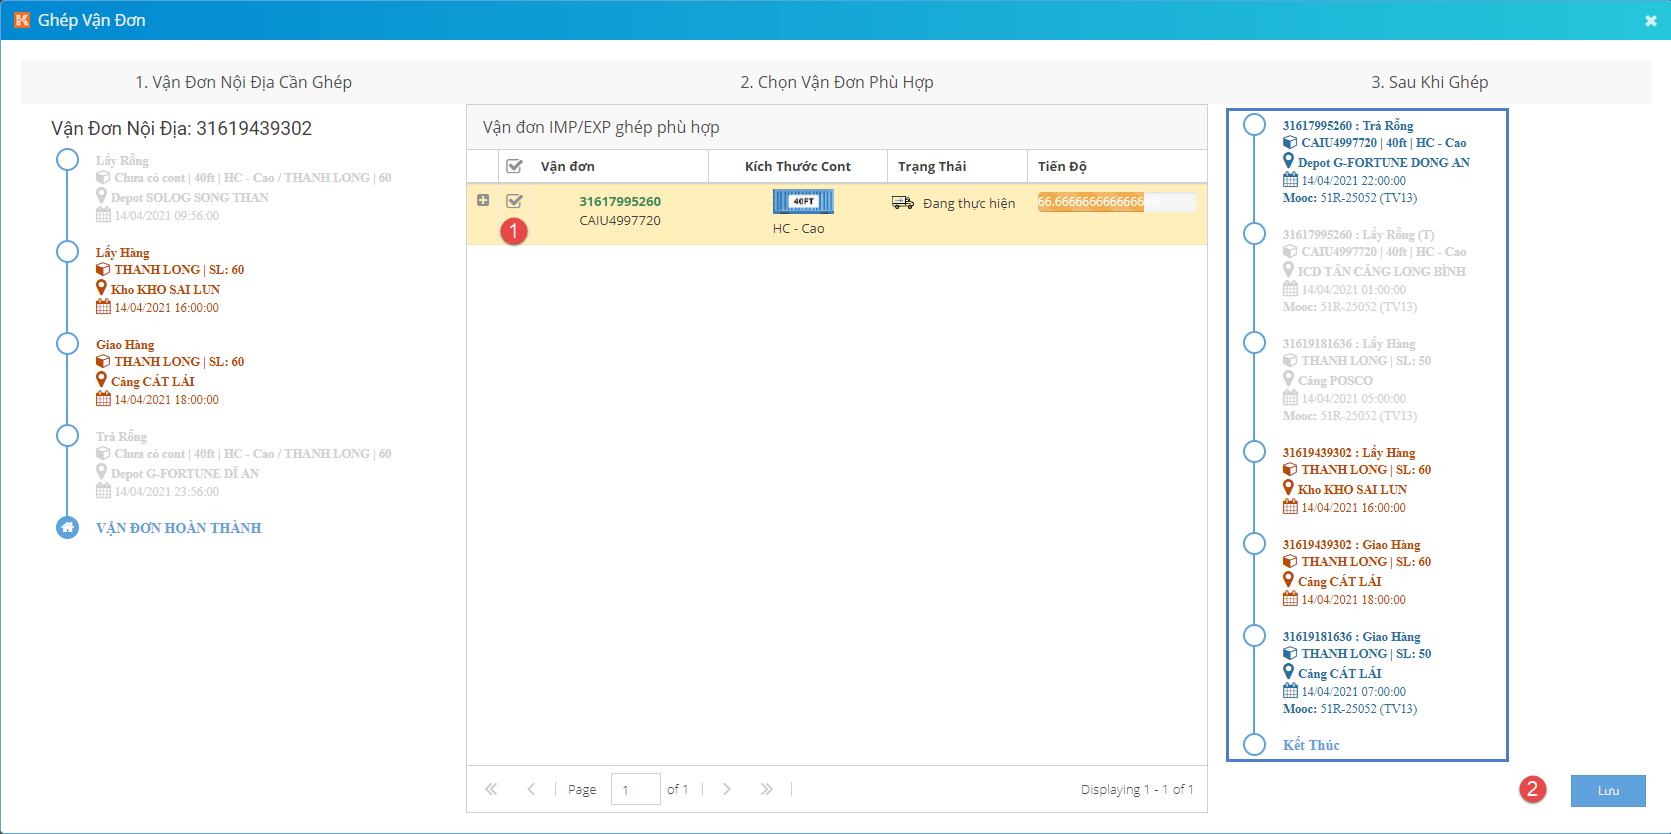Click the page number input field
Image resolution: width=1671 pixels, height=834 pixels.
(635, 789)
